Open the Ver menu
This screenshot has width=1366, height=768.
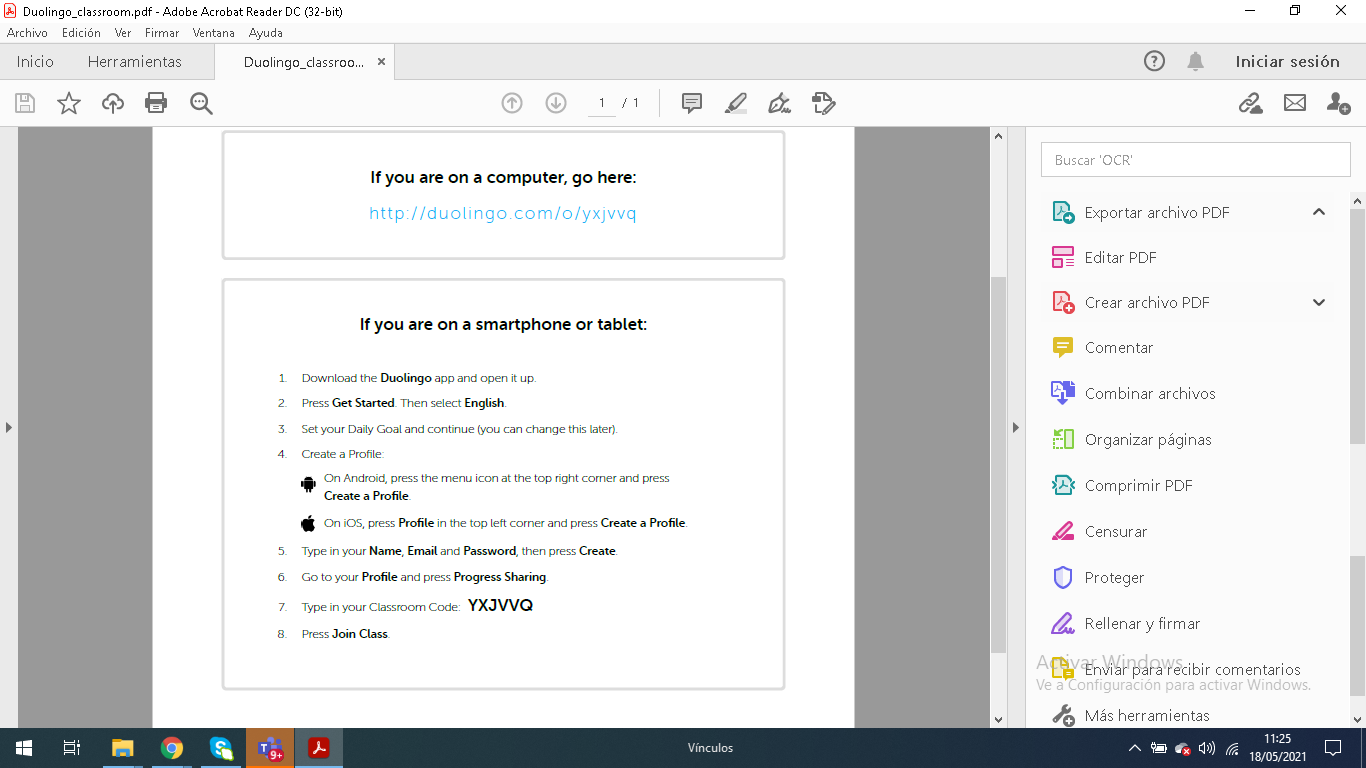(123, 33)
